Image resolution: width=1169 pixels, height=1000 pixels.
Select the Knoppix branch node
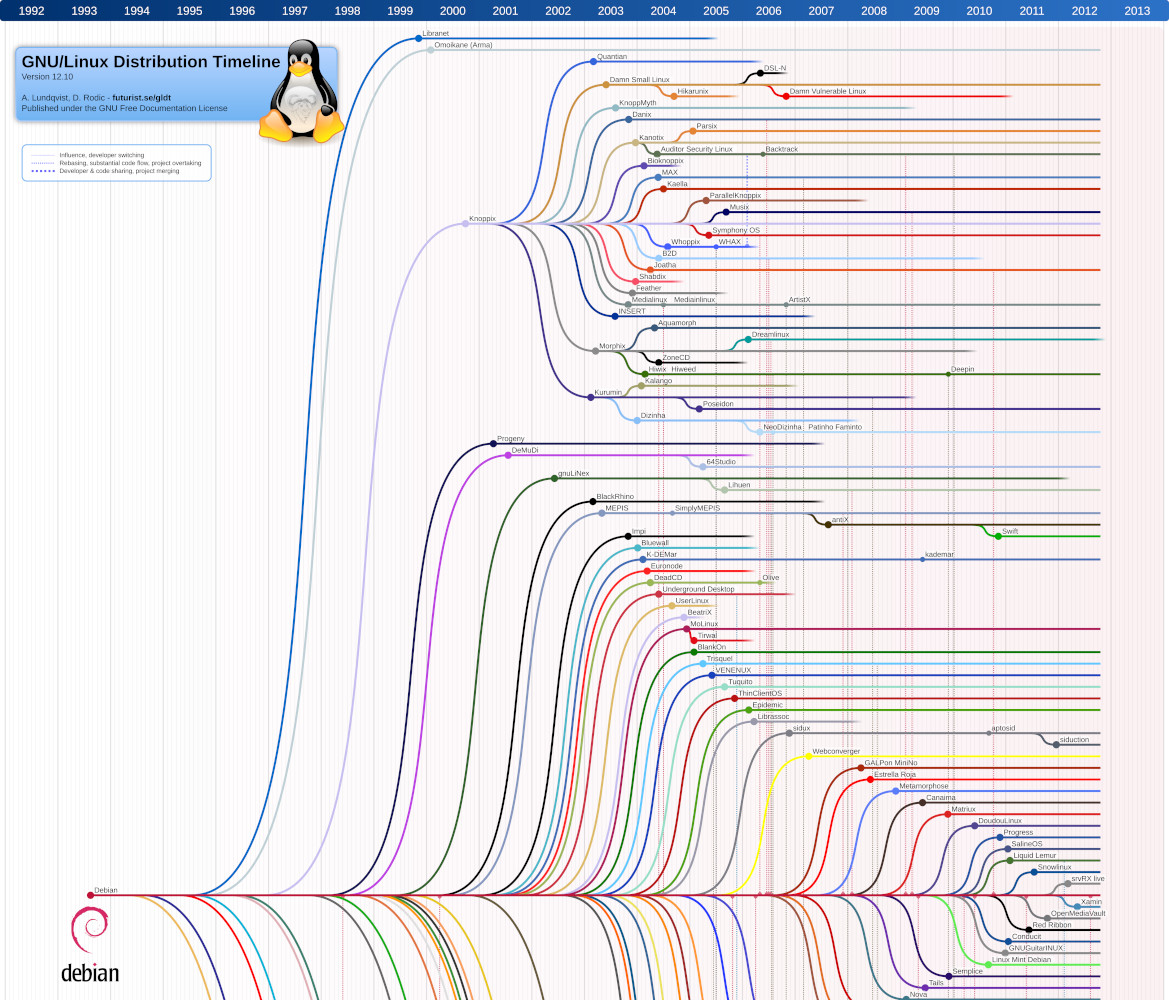[x=465, y=223]
